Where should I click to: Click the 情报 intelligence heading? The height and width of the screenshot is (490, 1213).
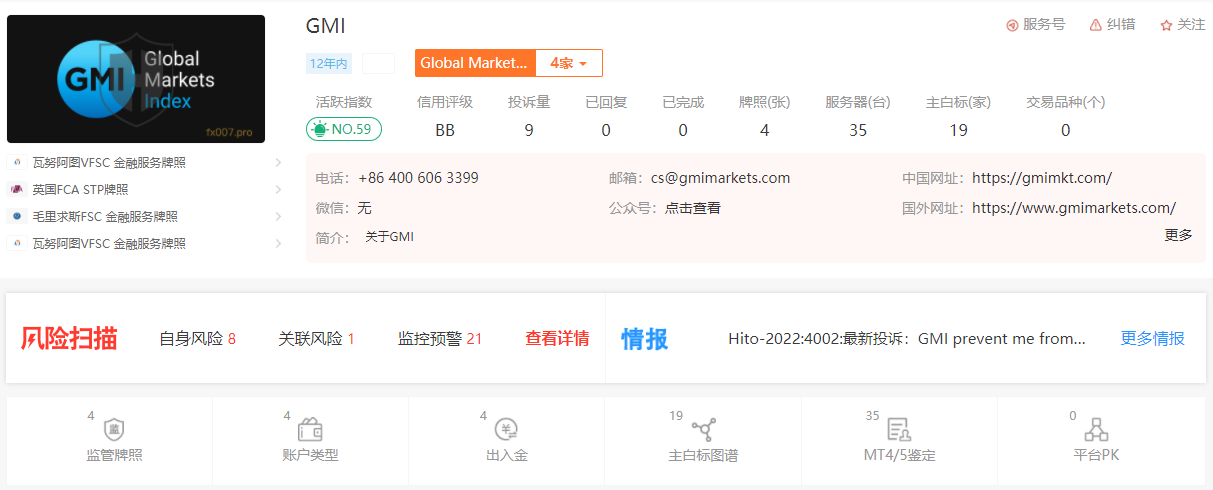coord(645,339)
